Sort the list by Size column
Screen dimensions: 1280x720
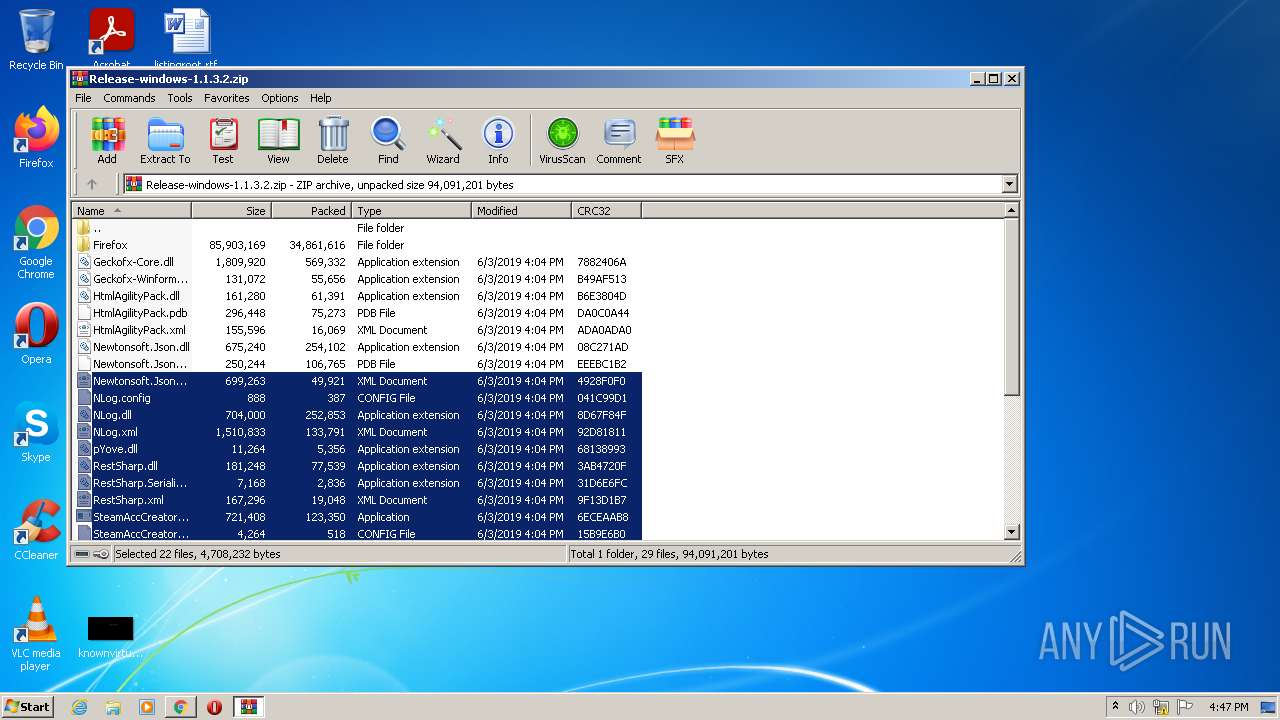click(x=232, y=211)
